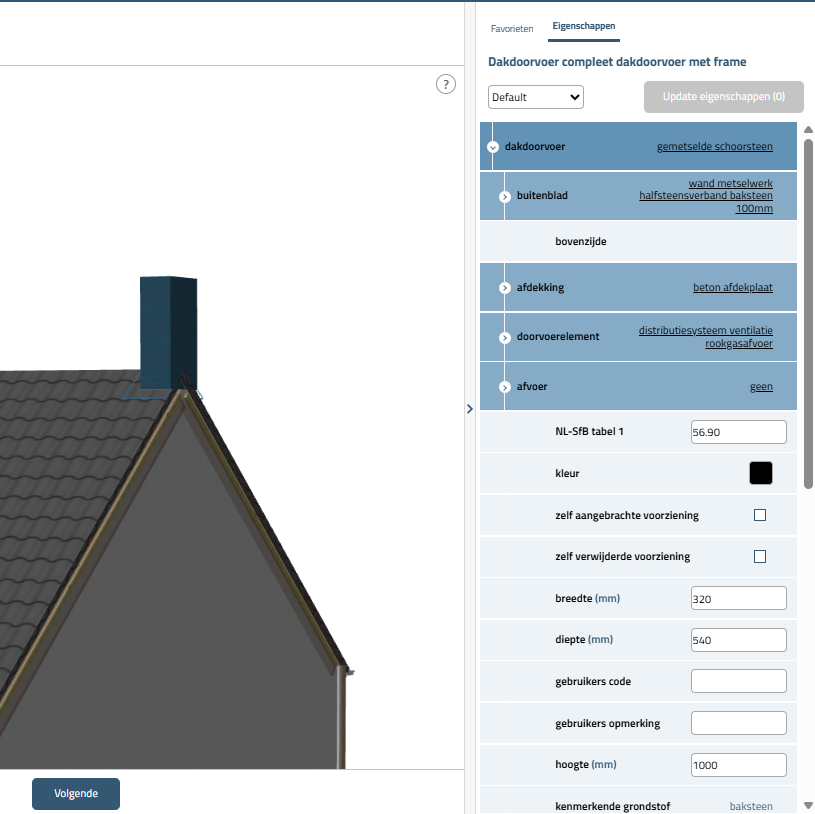Click Update eigenschappen button

click(x=723, y=97)
